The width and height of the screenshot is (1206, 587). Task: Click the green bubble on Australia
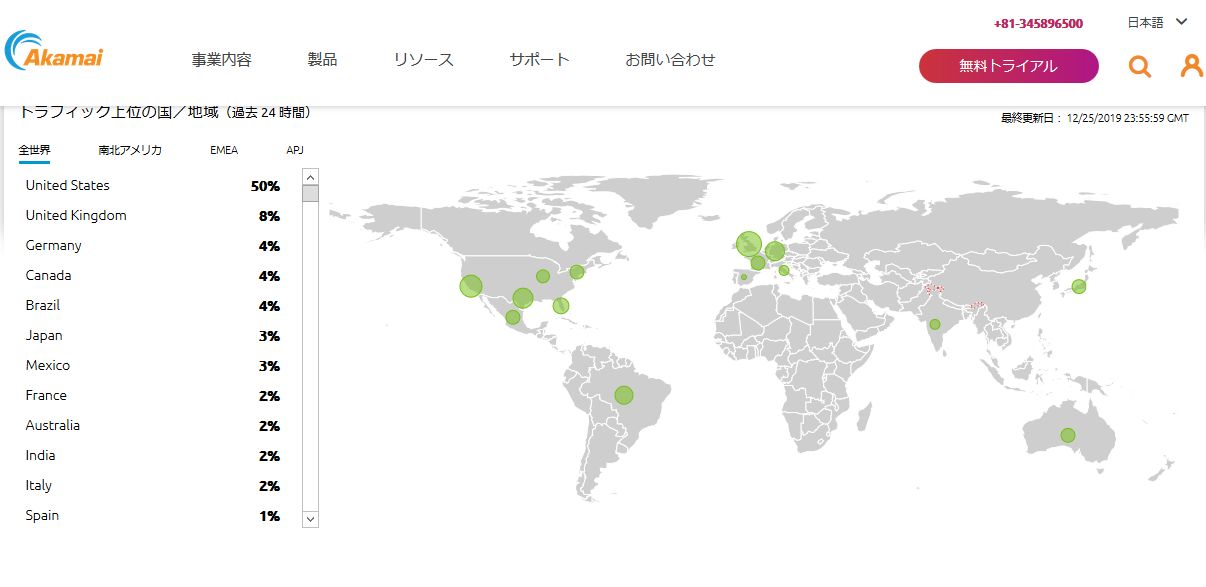tap(1068, 435)
